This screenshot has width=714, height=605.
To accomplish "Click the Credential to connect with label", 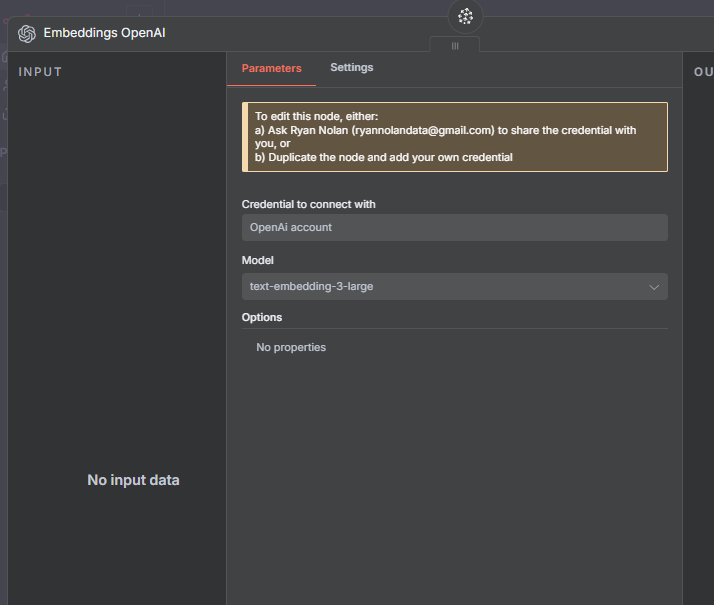I will [308, 204].
